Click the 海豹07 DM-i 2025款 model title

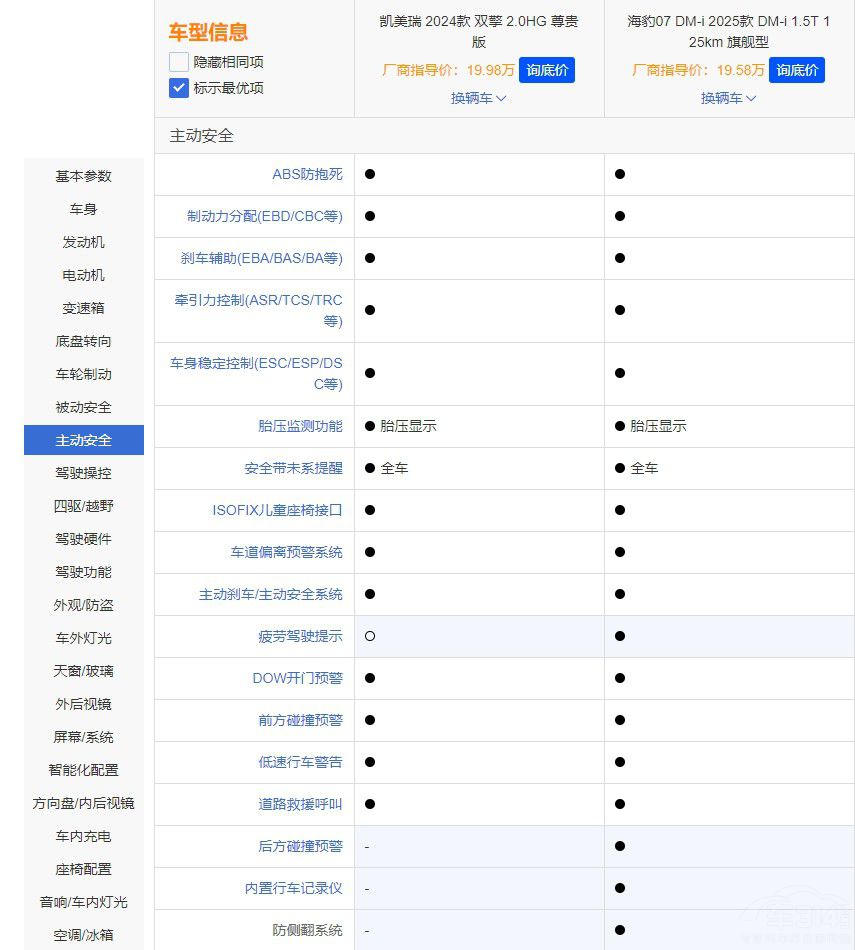point(729,31)
